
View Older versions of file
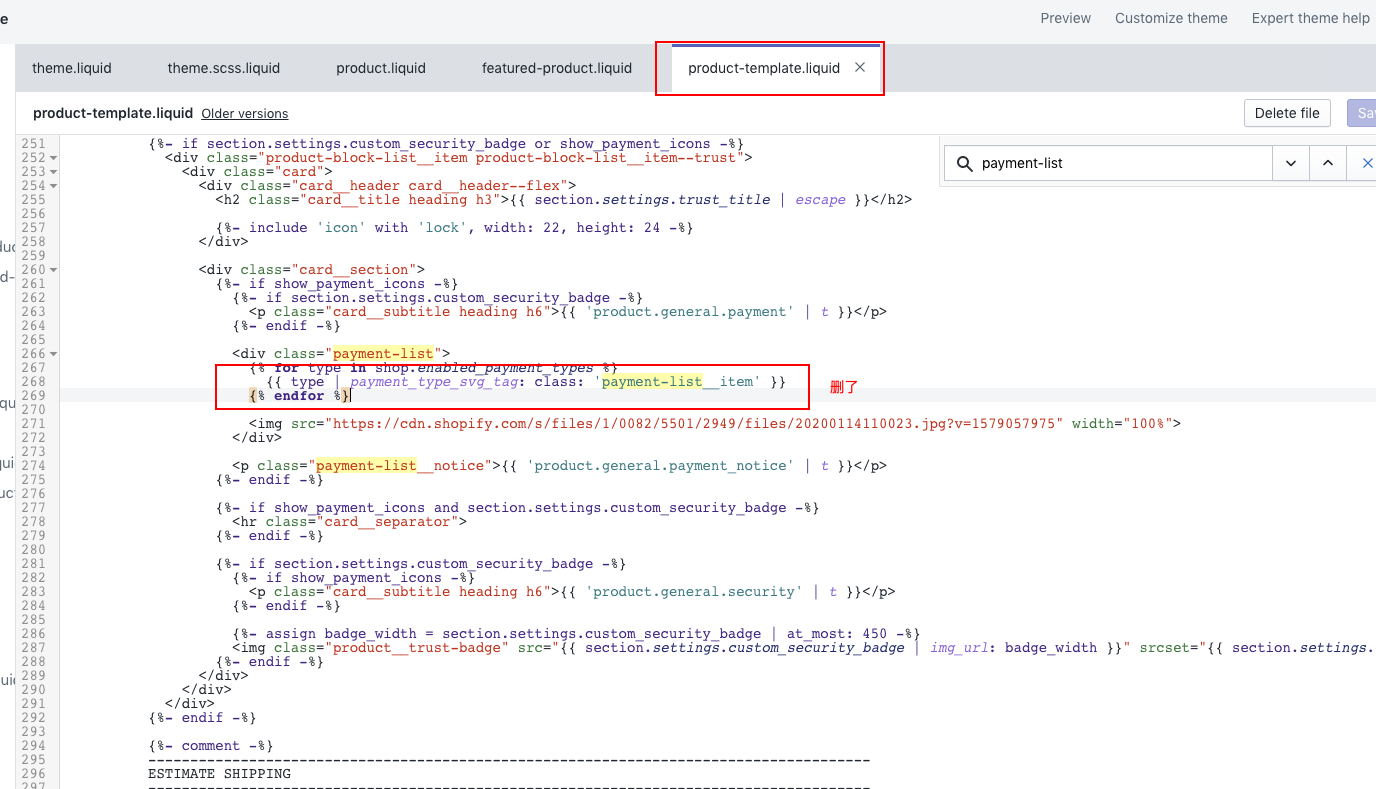245,114
